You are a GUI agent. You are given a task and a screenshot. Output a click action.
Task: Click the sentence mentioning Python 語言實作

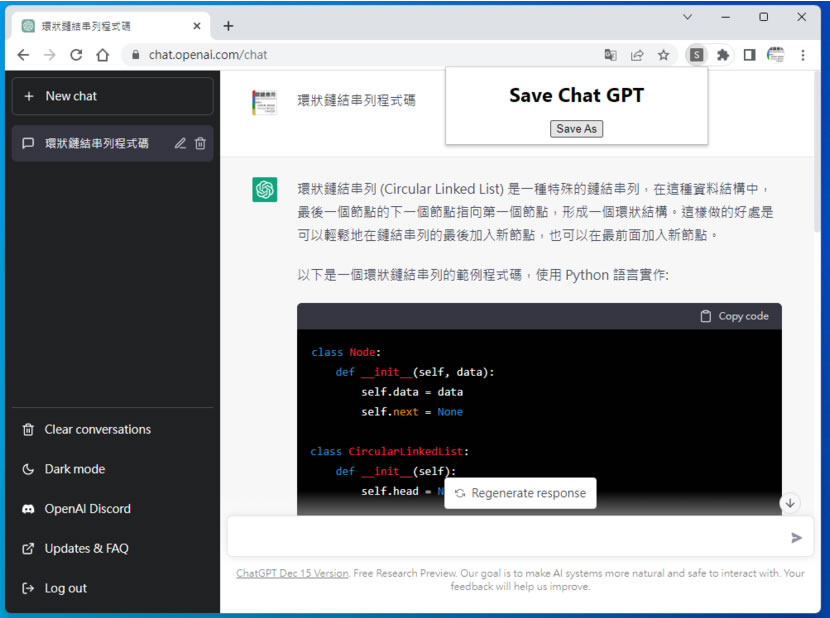tap(483, 275)
